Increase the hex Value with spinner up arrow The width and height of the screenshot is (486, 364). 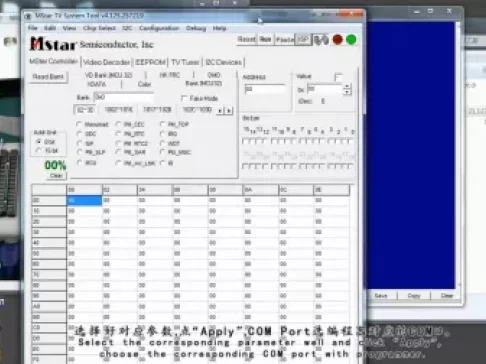click(x=347, y=87)
